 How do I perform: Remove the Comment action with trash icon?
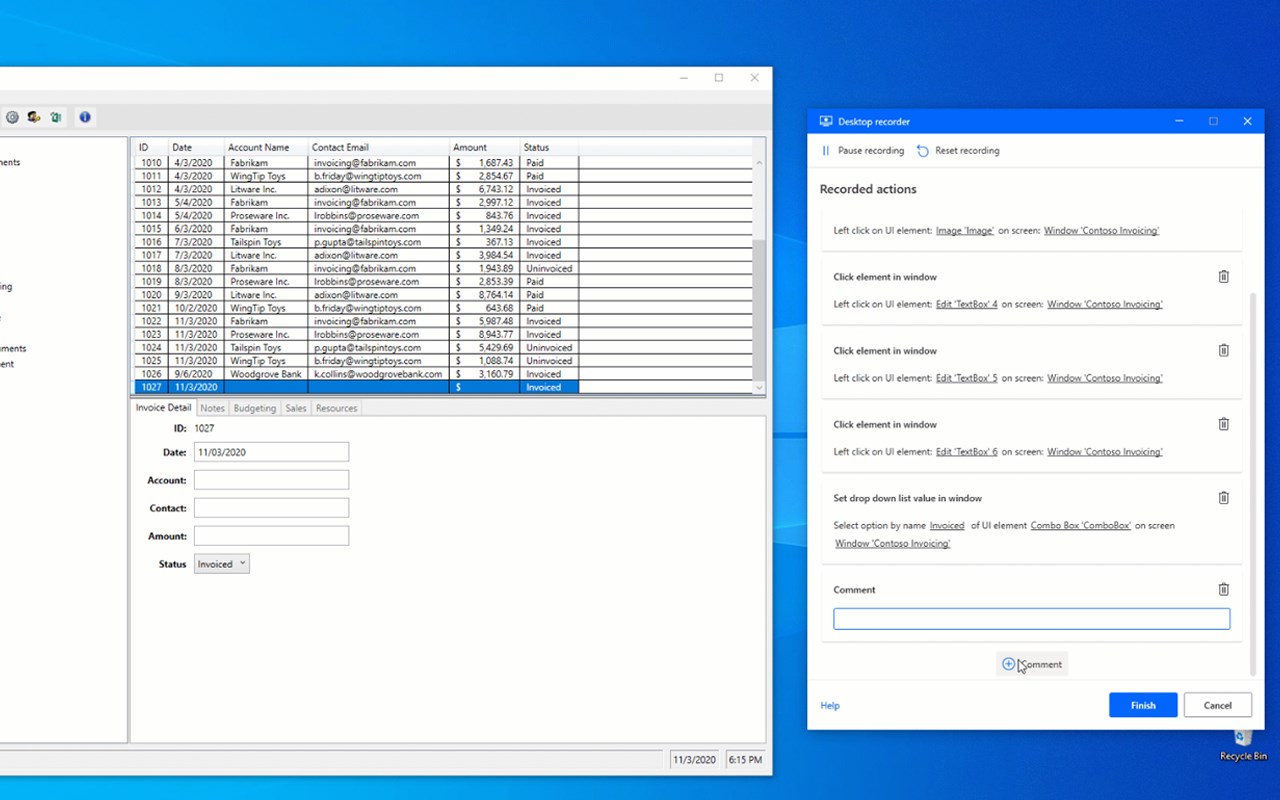pos(1223,590)
